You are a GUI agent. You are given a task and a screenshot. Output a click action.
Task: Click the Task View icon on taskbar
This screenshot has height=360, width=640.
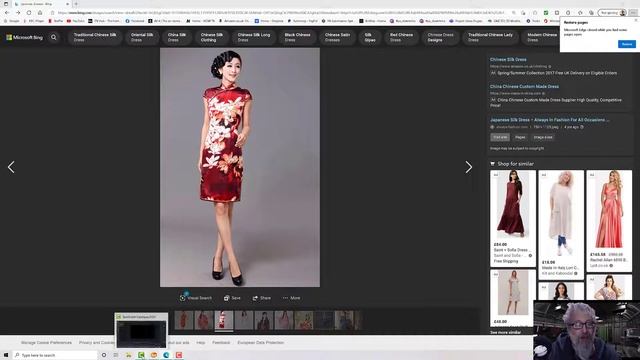point(116,355)
